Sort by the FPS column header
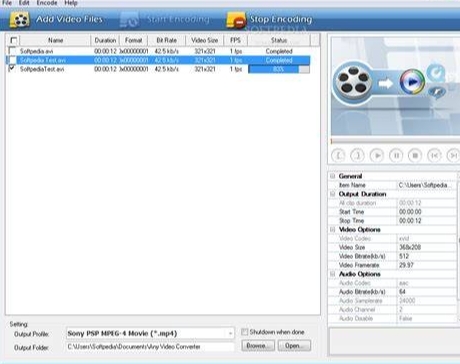This screenshot has height=364, width=460. click(x=235, y=40)
